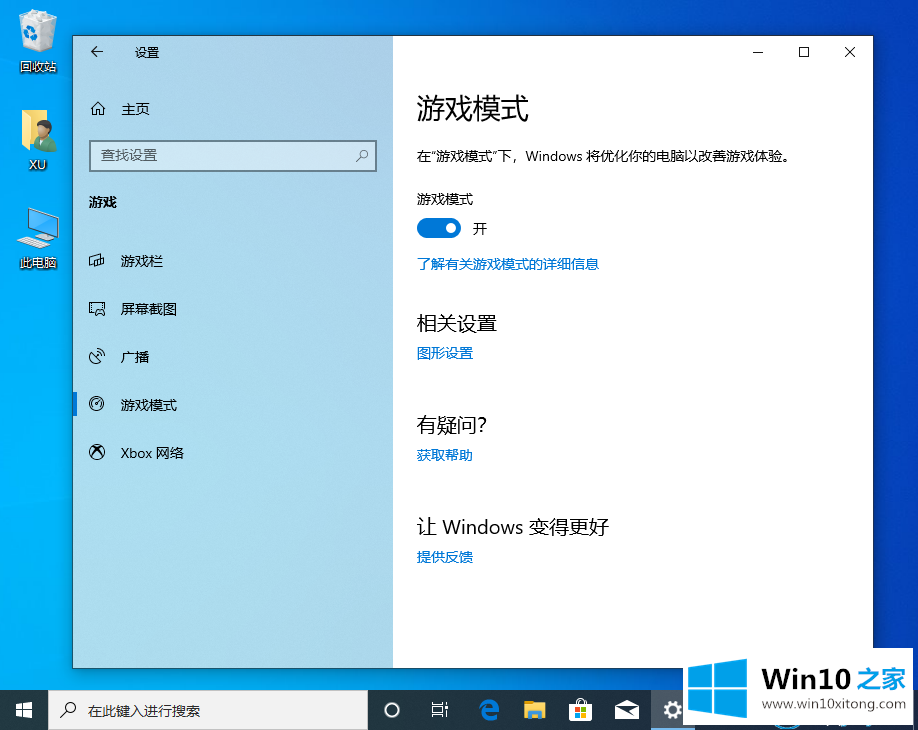This screenshot has width=918, height=730.
Task: Click the Cortana circle taskbar icon
Action: coord(392,710)
